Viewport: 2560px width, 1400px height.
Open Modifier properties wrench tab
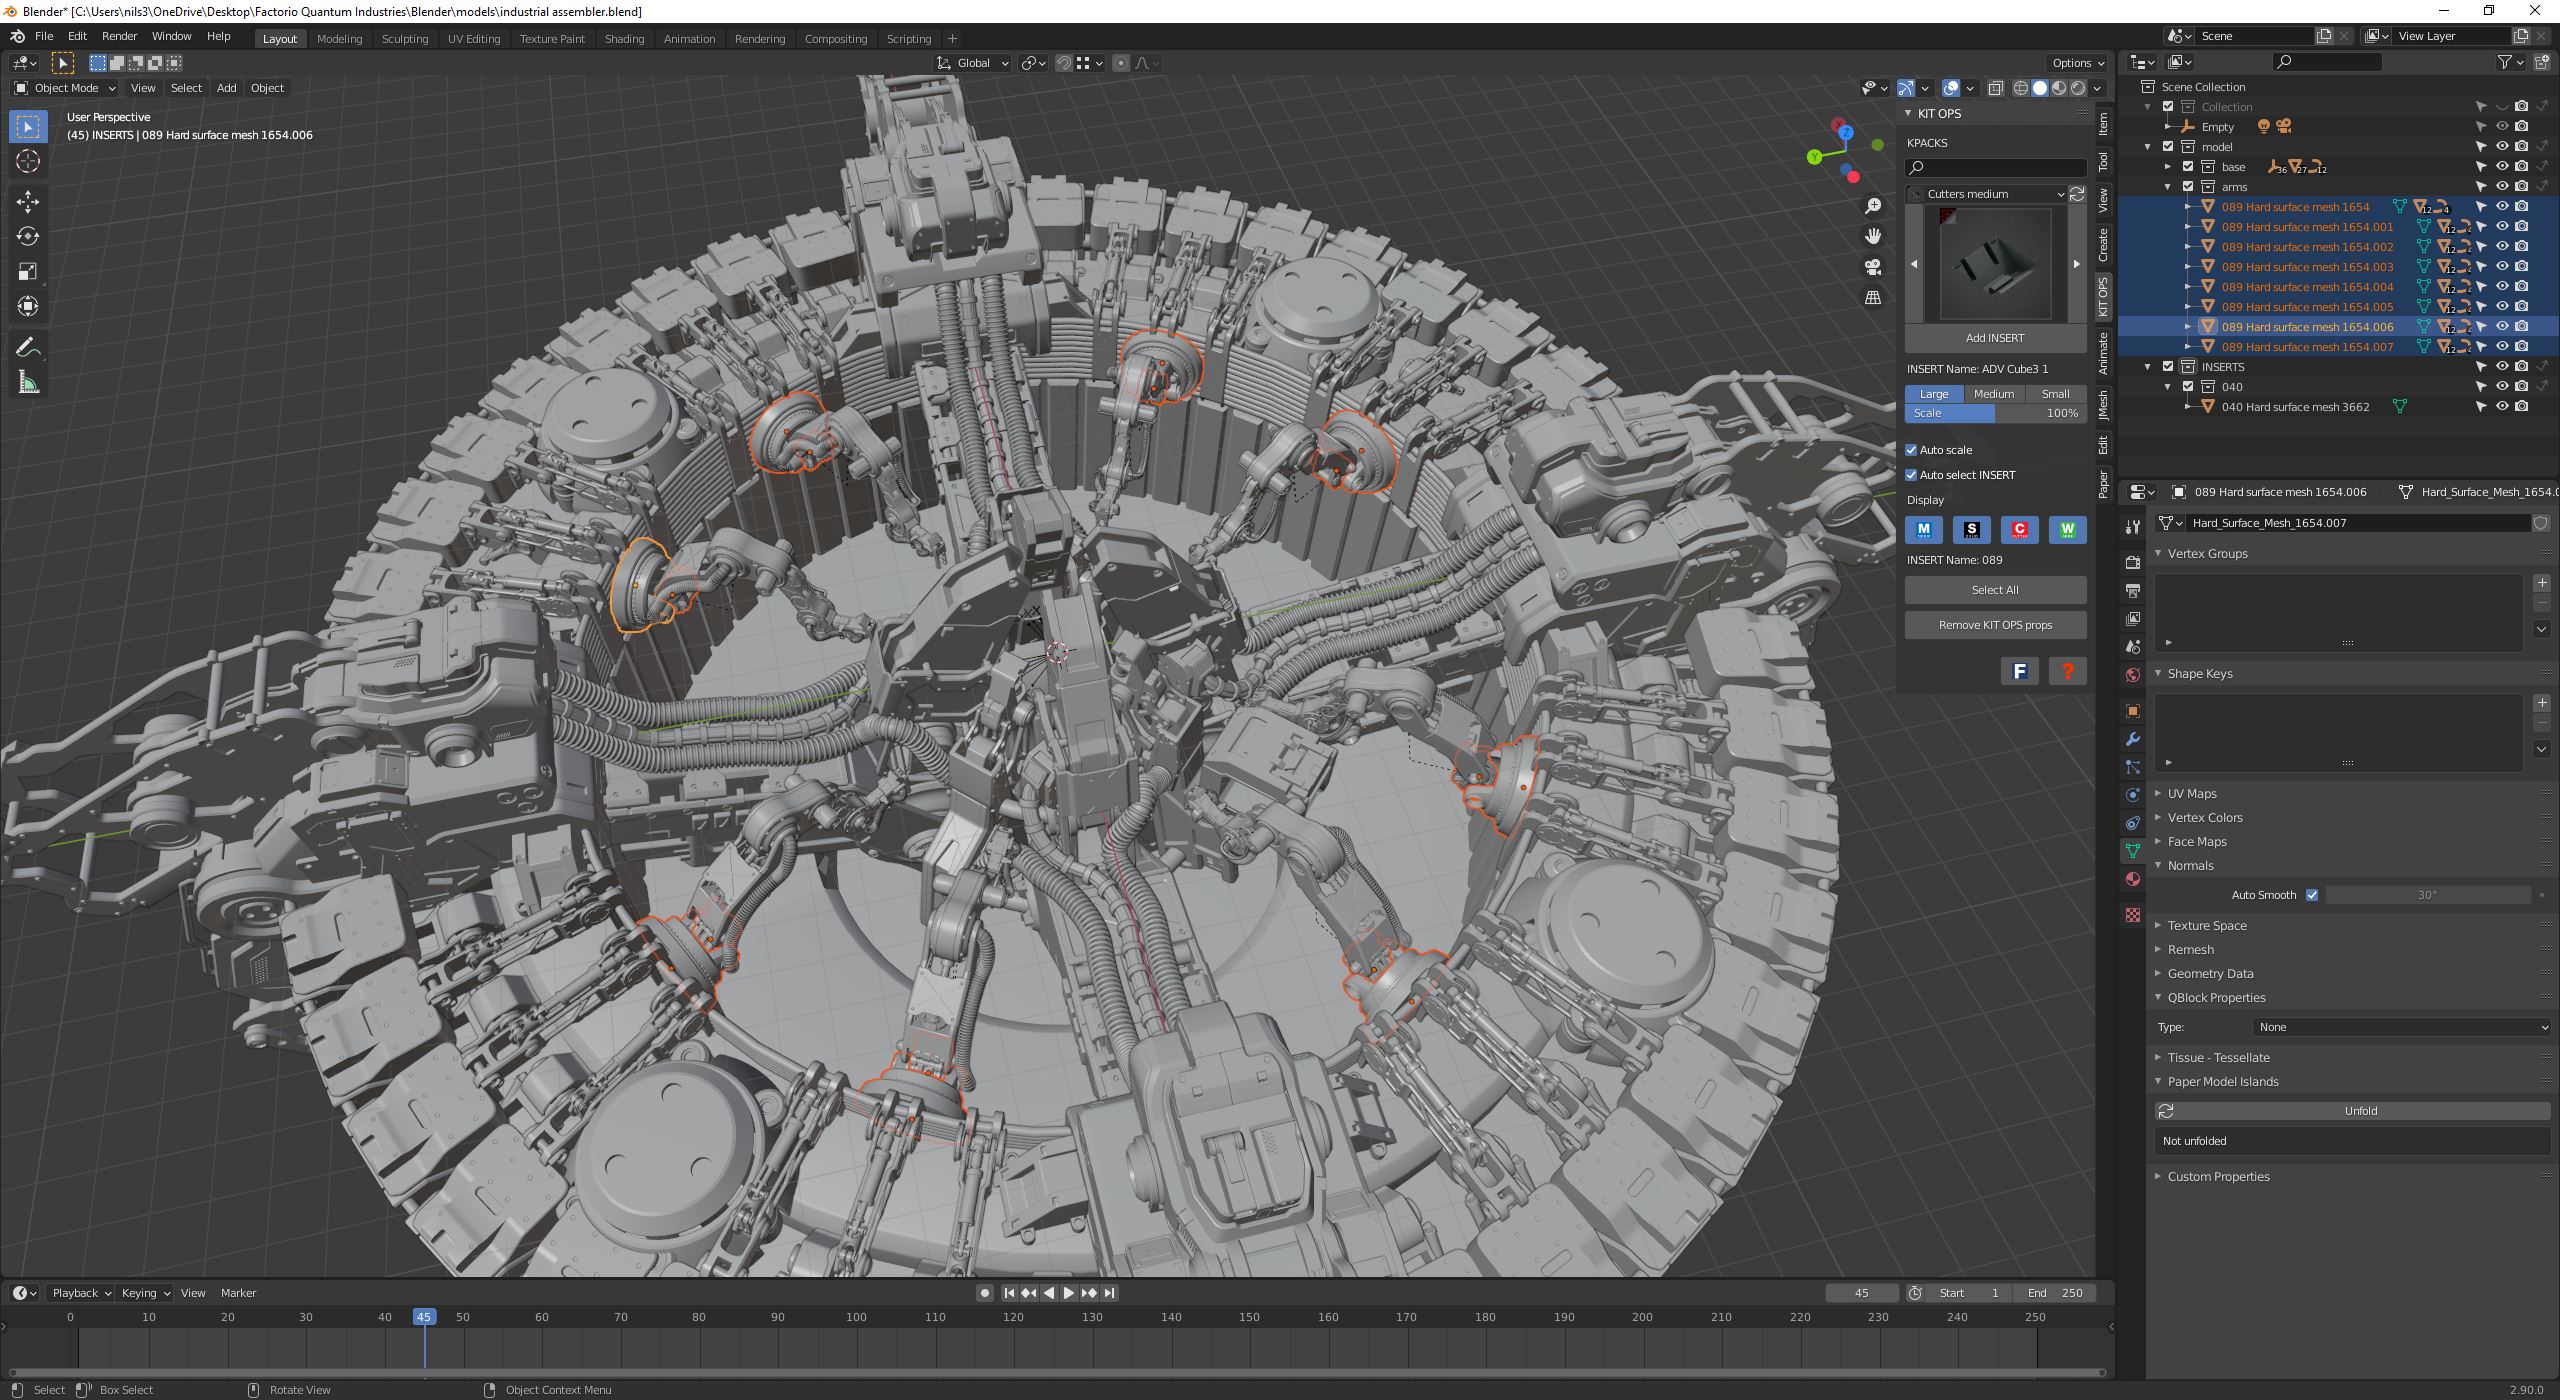click(2133, 739)
